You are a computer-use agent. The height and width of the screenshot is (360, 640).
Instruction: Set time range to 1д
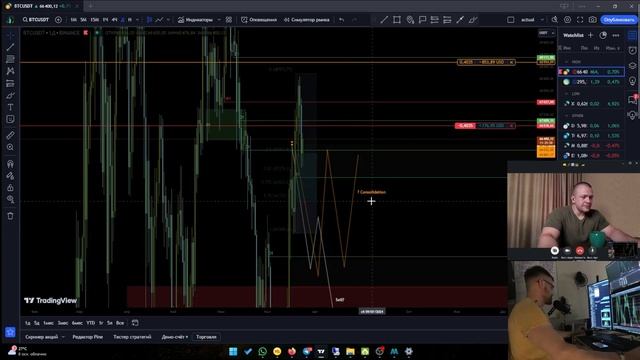click(27, 323)
